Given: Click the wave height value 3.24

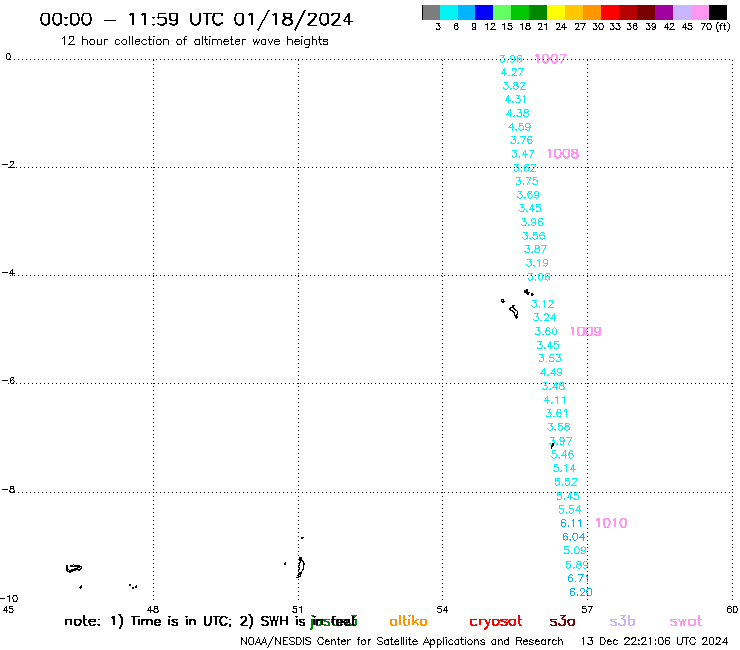Looking at the screenshot, I should [x=545, y=317].
